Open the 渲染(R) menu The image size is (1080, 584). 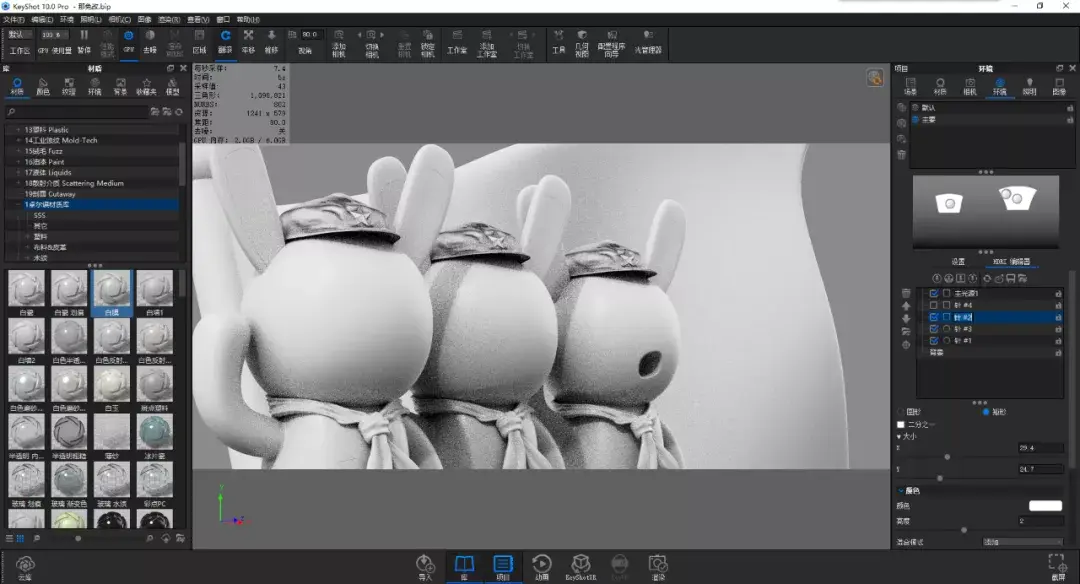coord(169,19)
